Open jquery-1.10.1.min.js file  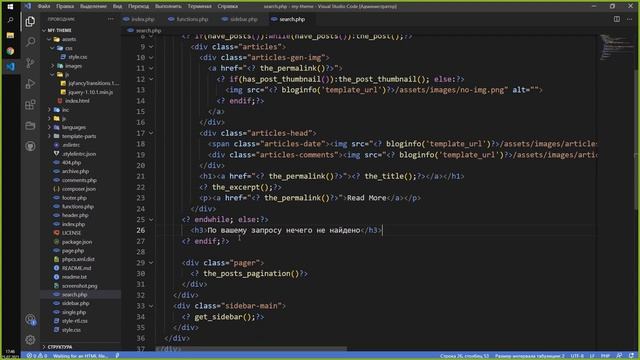click(91, 92)
